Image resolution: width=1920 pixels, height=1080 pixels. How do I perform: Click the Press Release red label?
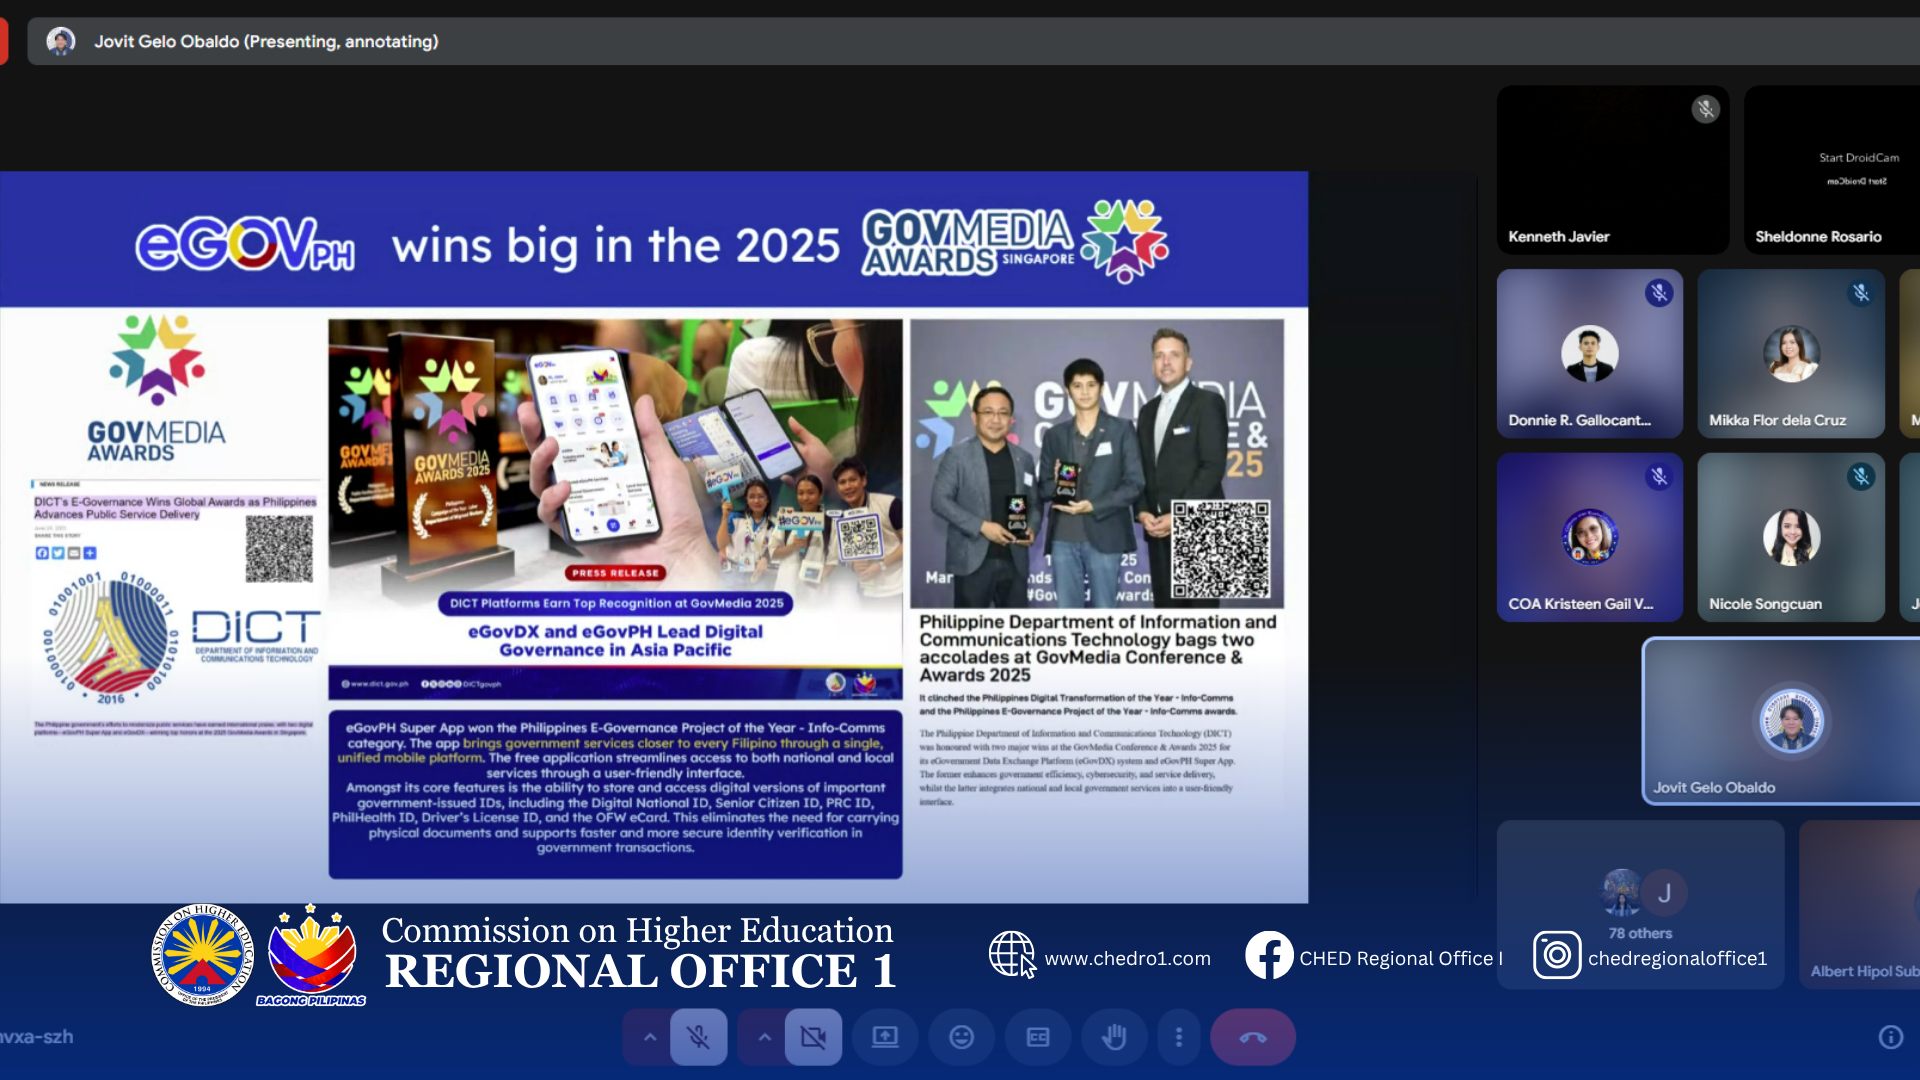(x=615, y=573)
